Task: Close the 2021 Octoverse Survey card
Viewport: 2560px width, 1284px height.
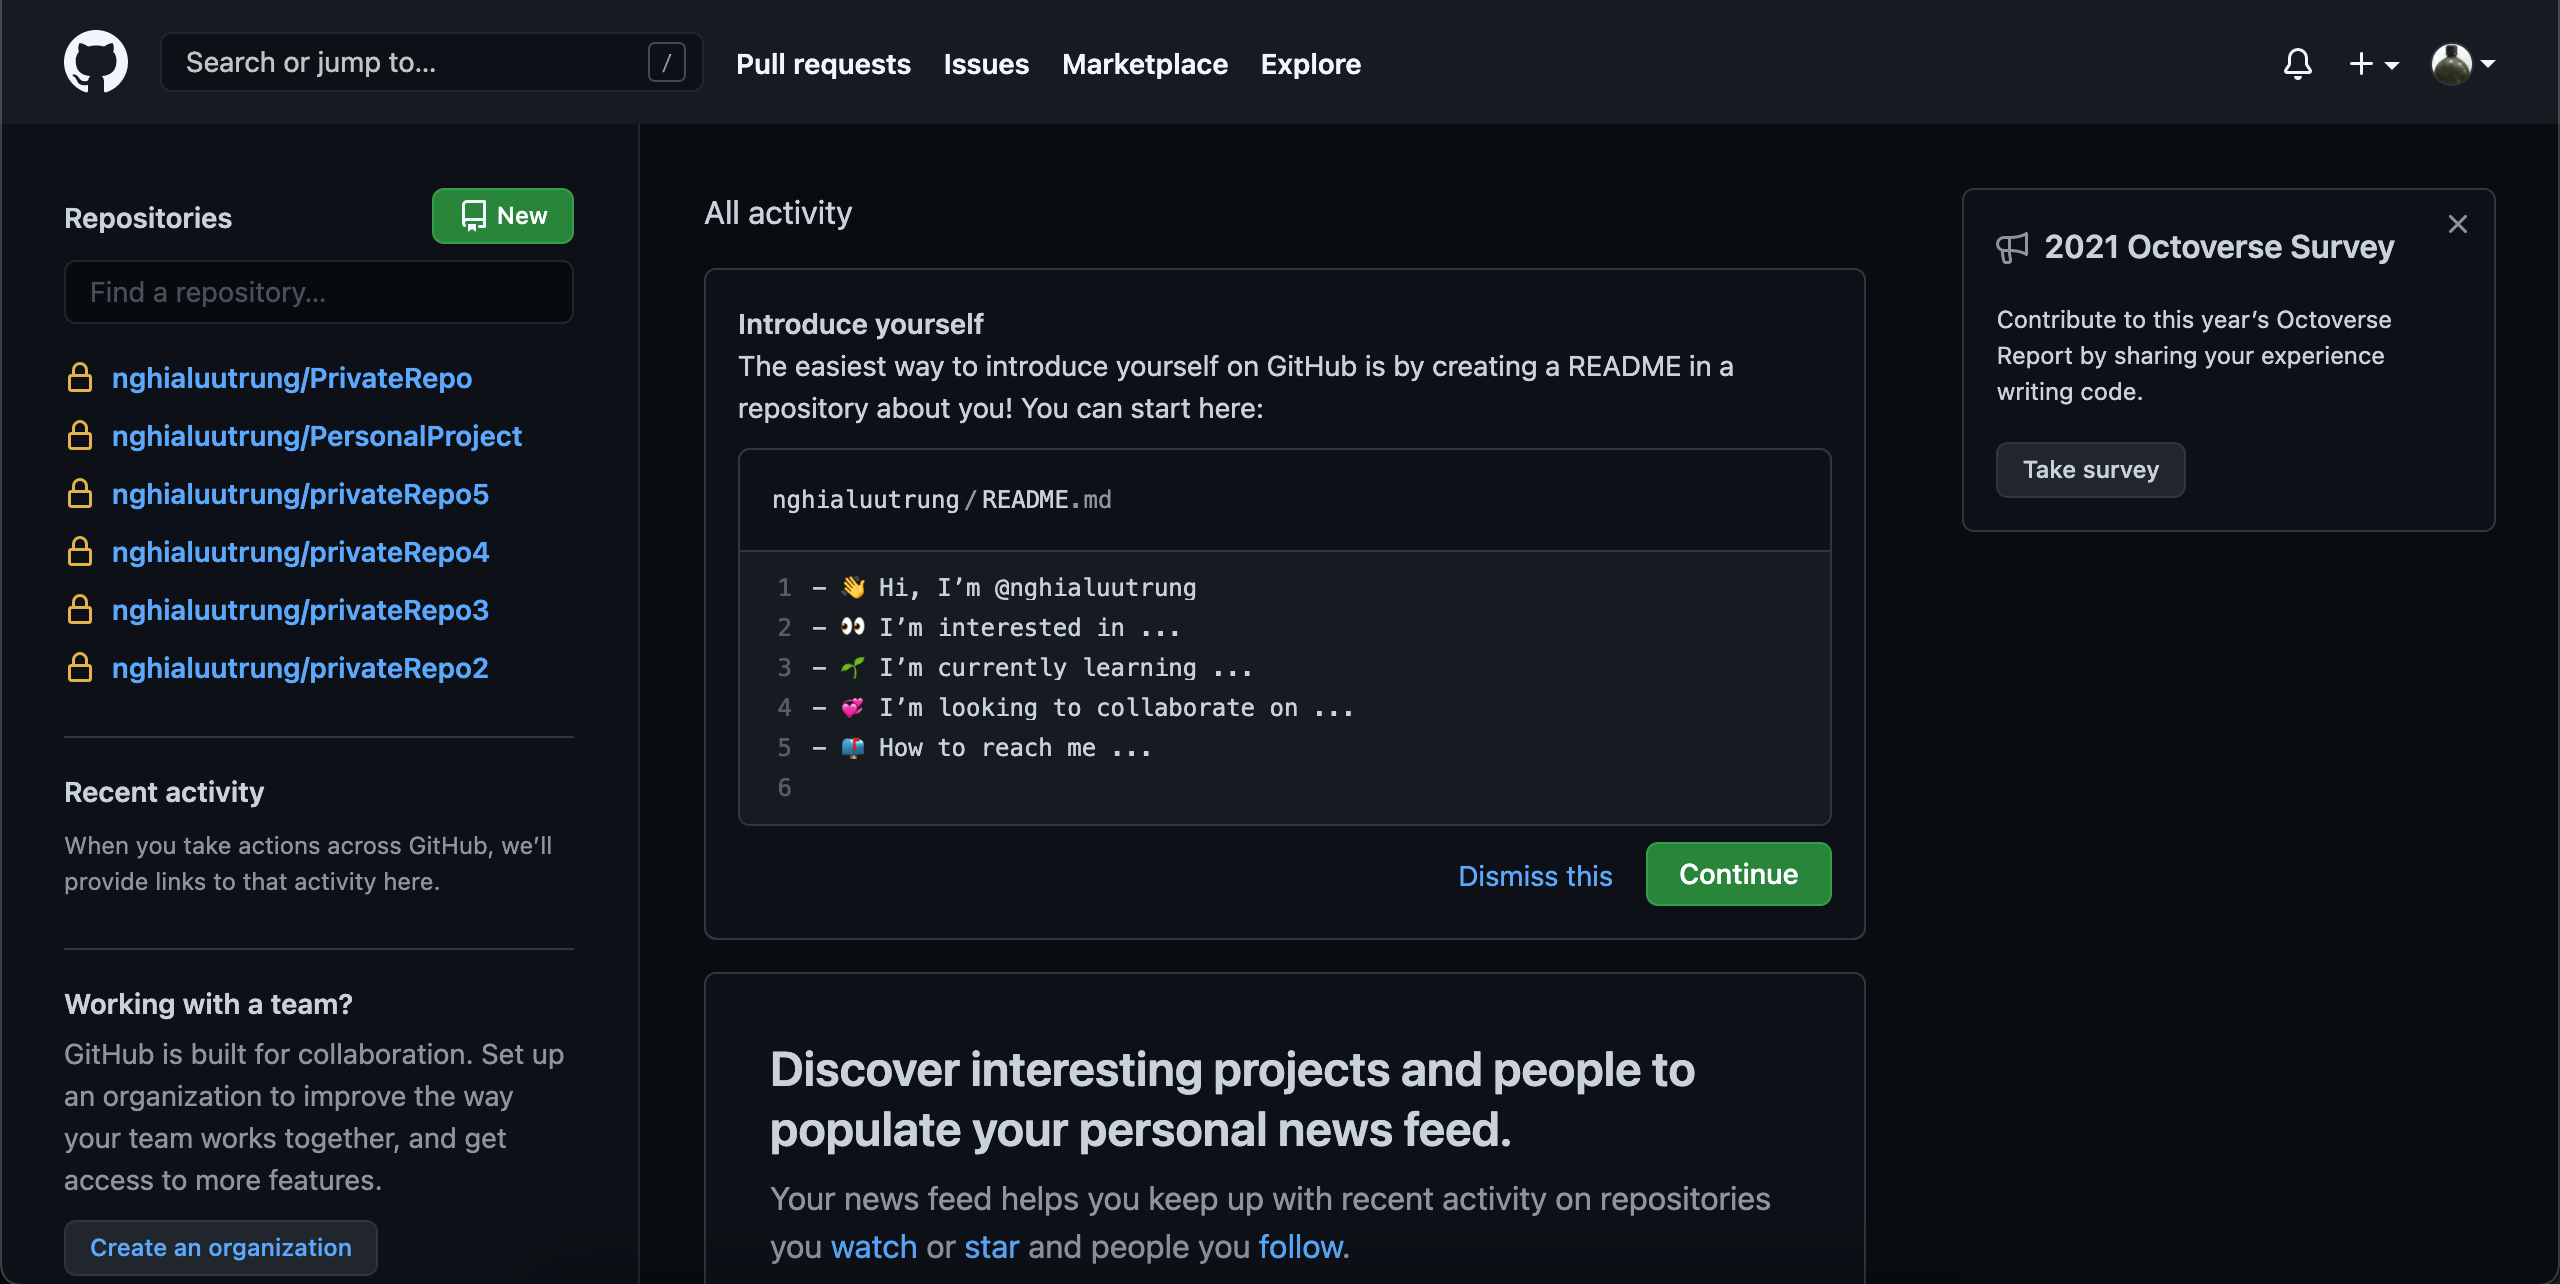Action: pos(2458,223)
